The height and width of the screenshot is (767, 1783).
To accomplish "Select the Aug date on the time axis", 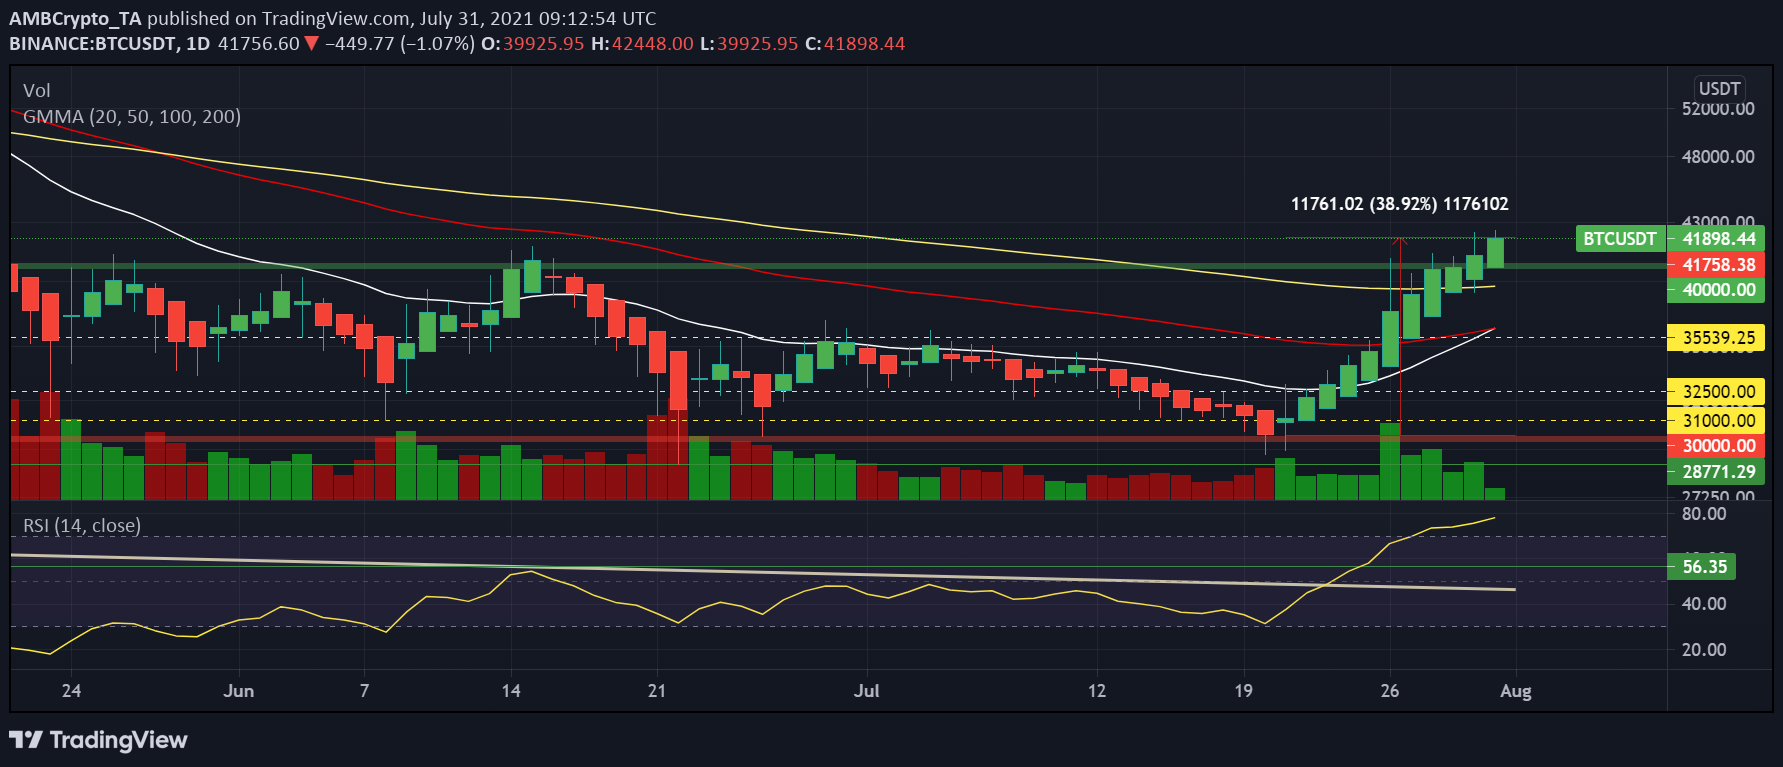I will click(x=1515, y=691).
